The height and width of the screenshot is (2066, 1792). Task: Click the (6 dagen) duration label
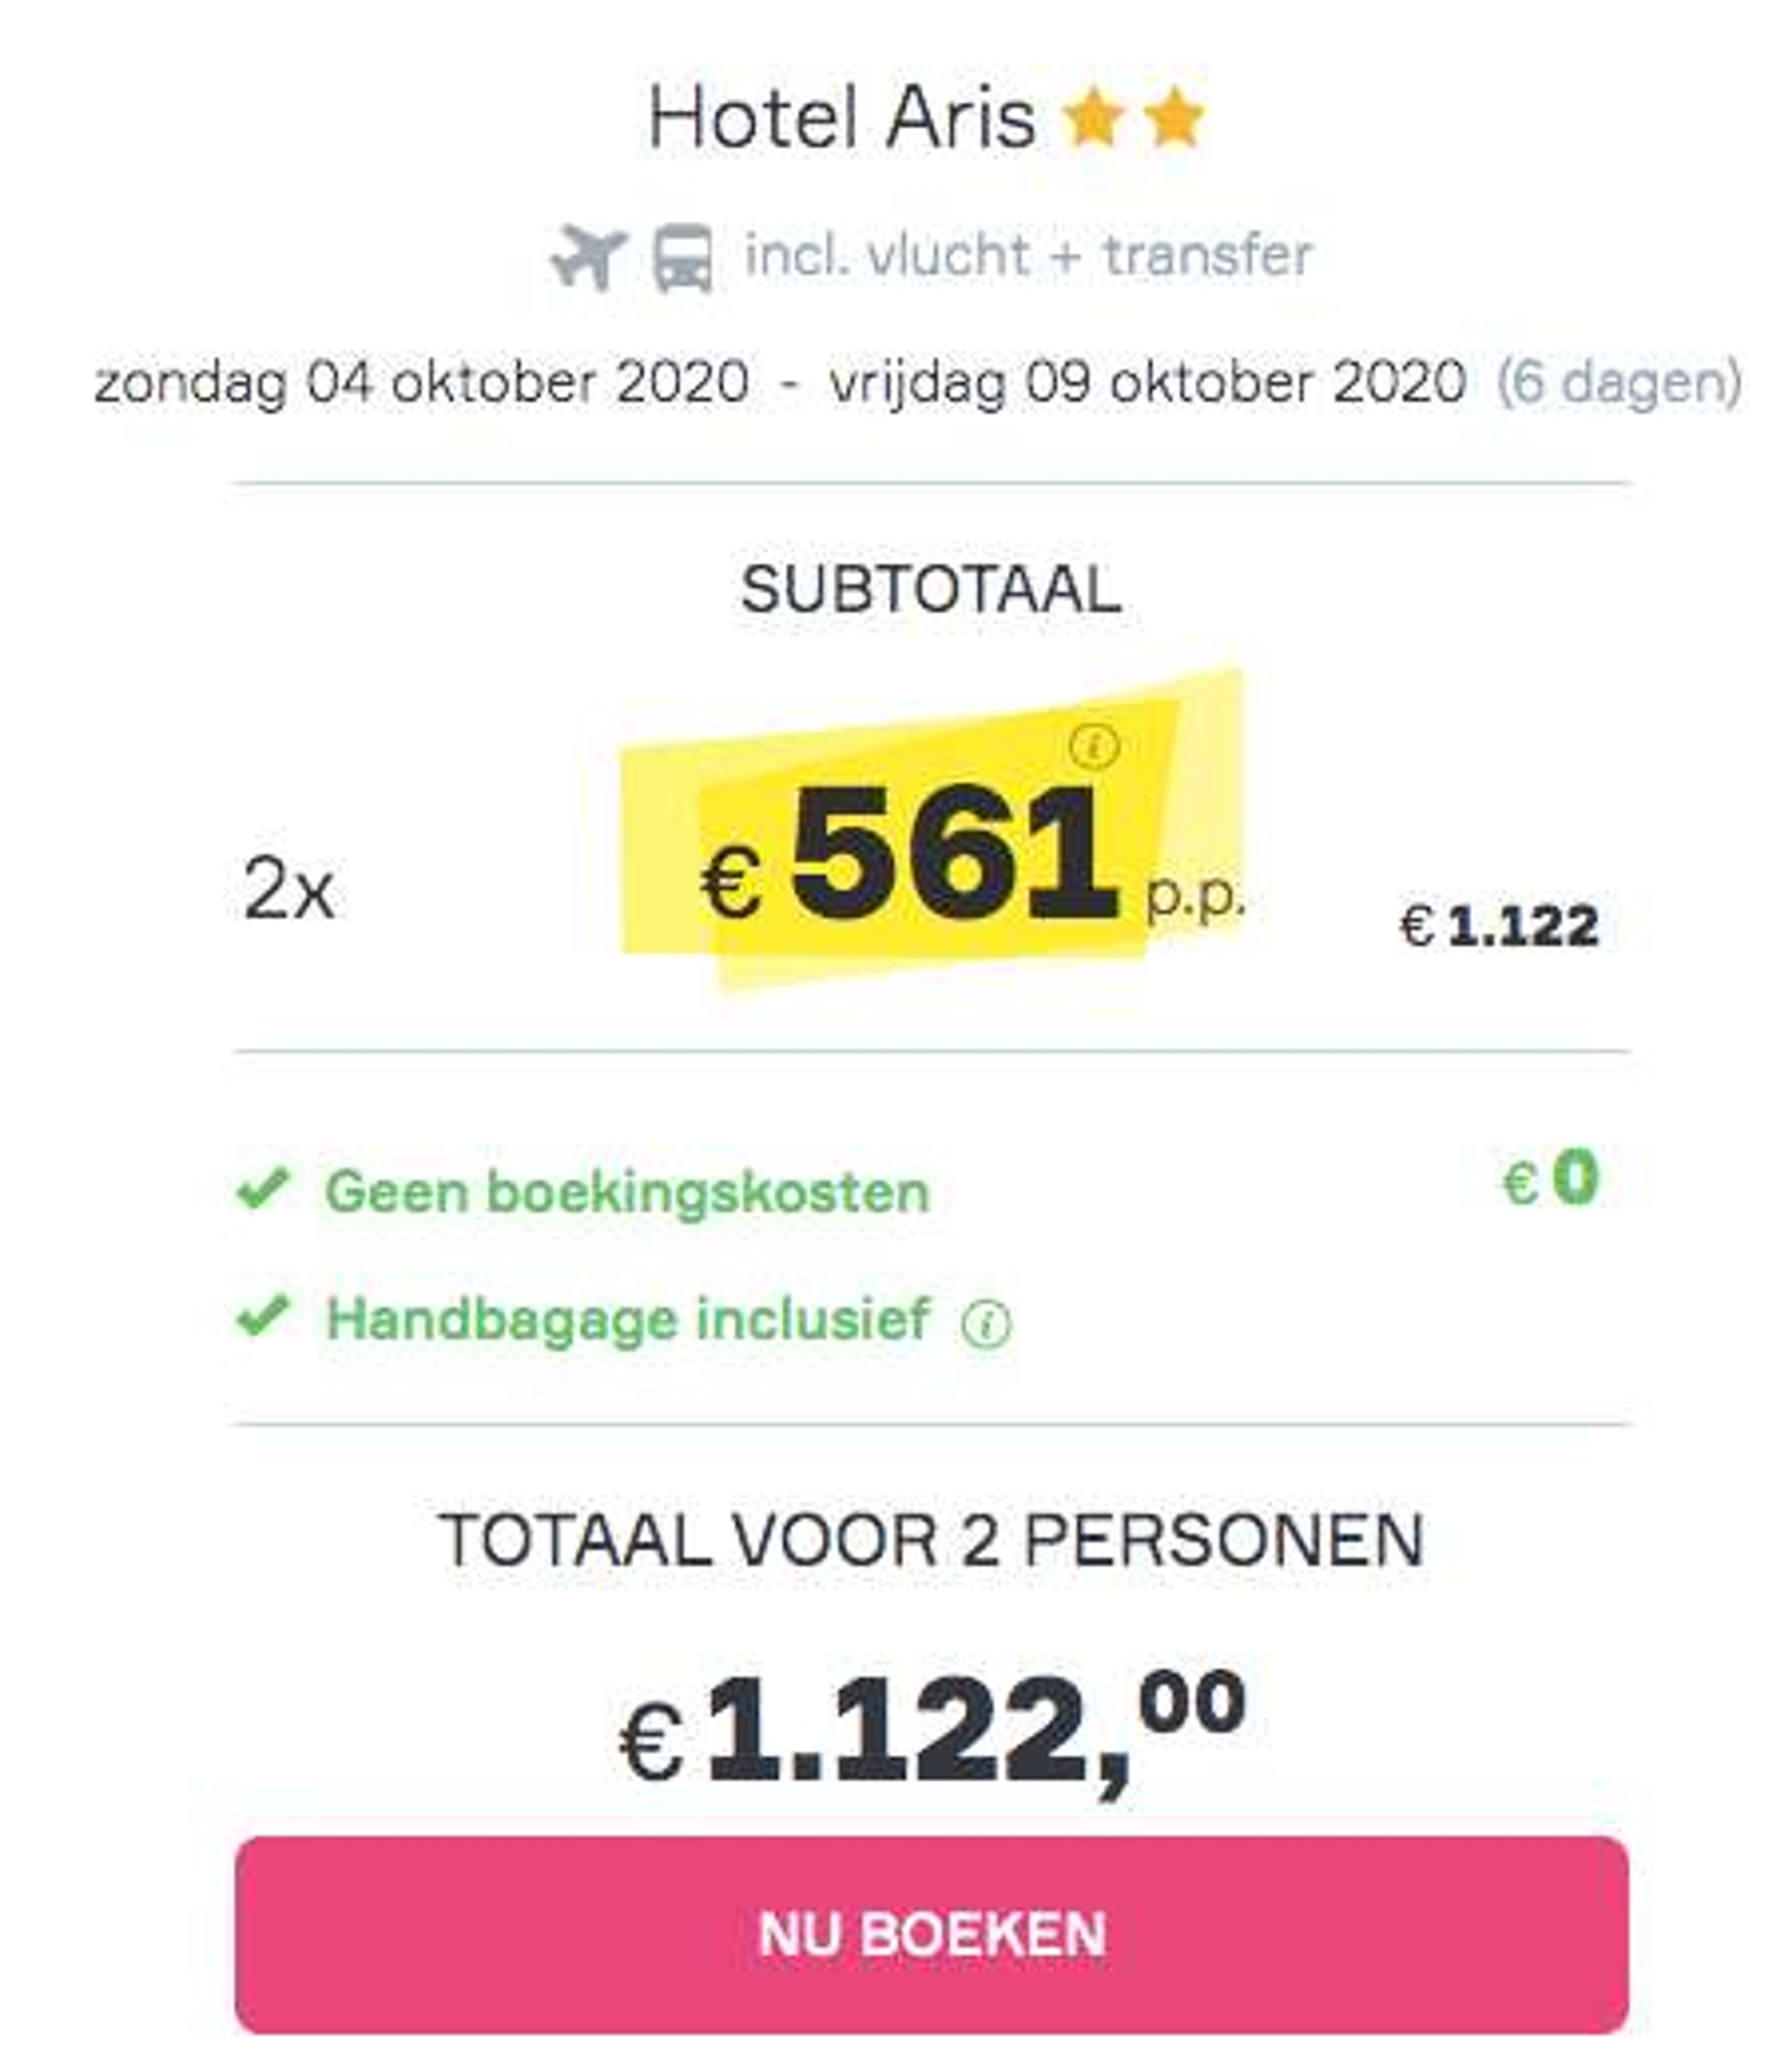1619,383
